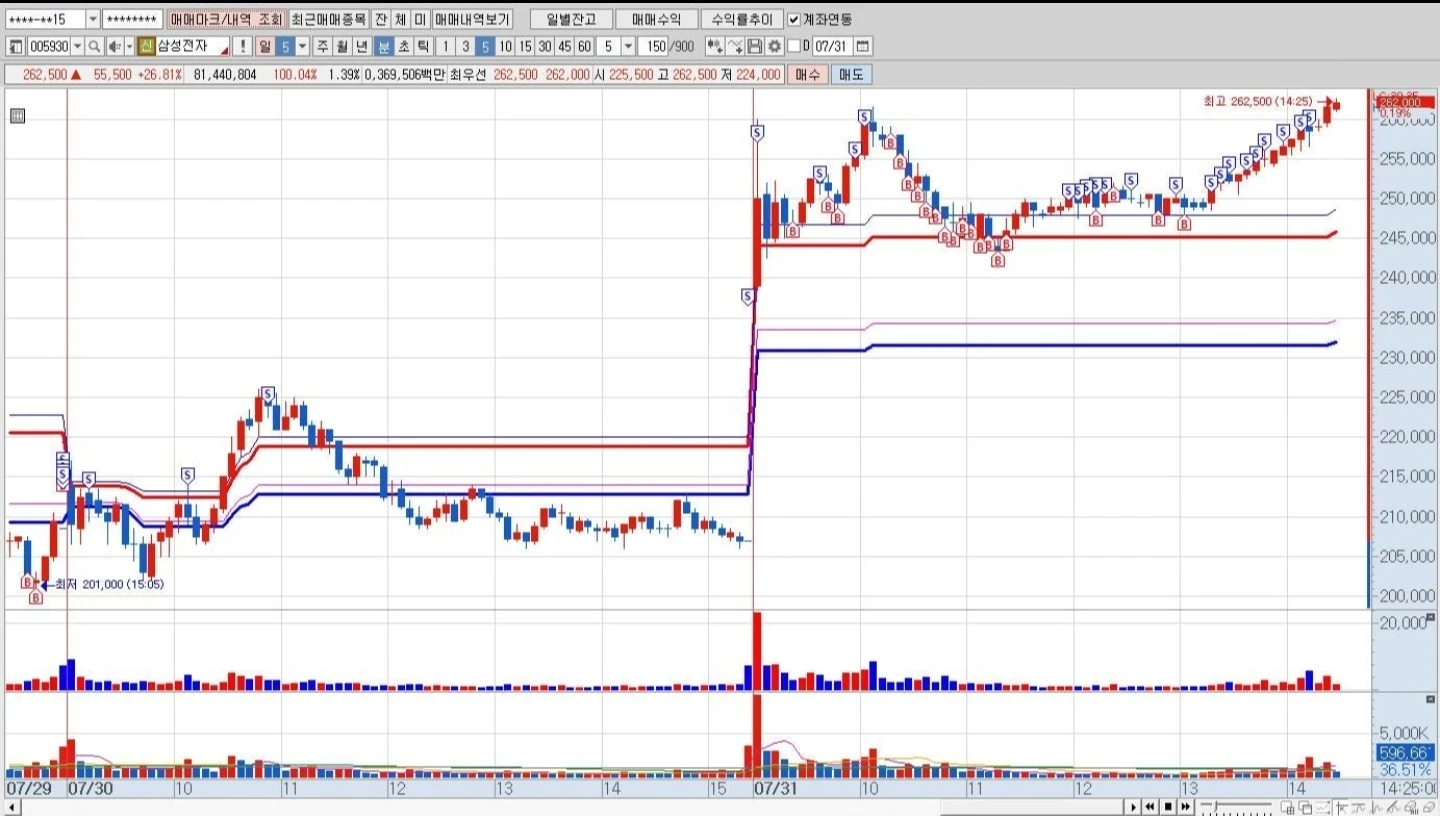Select the 주 weekly period toggle
This screenshot has height=816, width=1440.
(322, 46)
